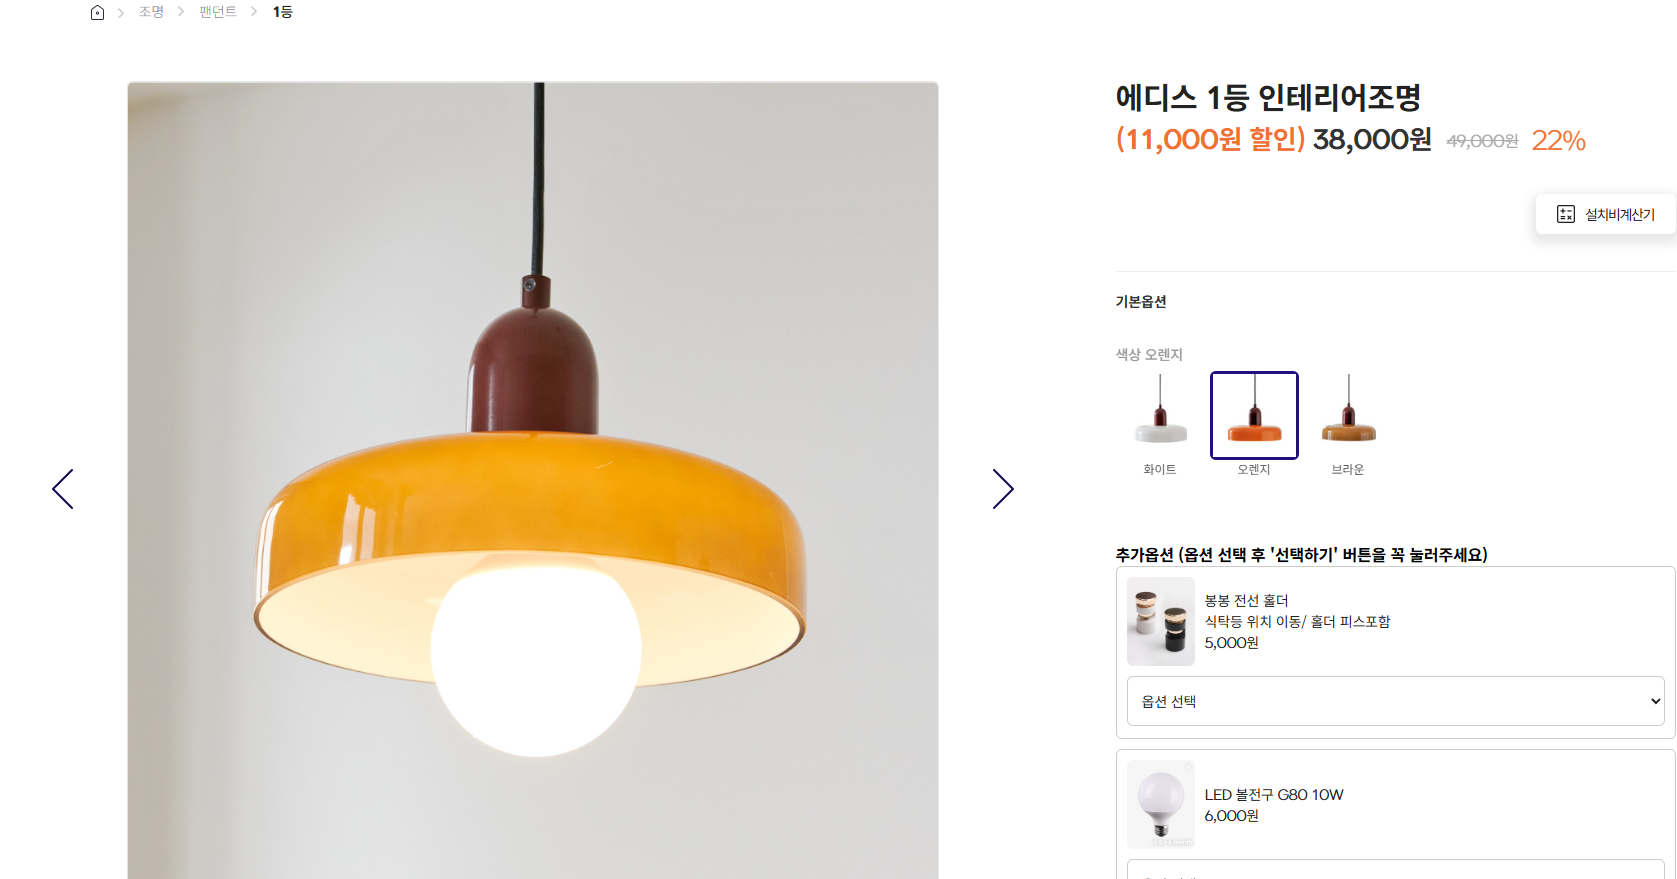The width and height of the screenshot is (1677, 879).
Task: Show the previous product image
Action: coord(63,489)
